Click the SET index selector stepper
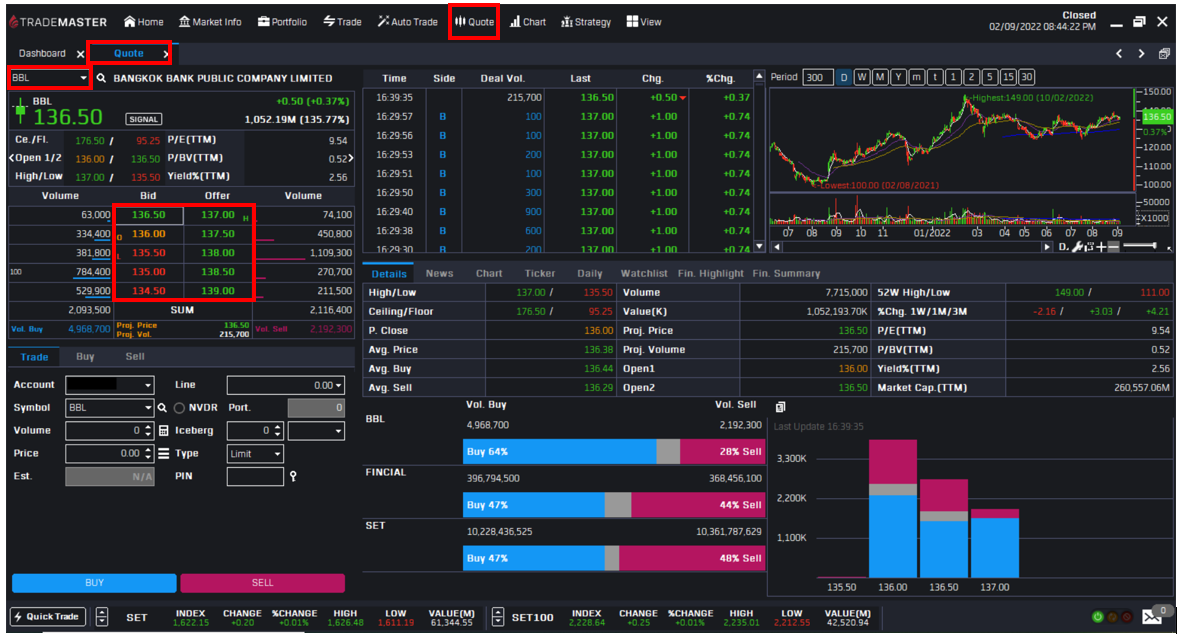This screenshot has height=641, width=1184. [102, 617]
